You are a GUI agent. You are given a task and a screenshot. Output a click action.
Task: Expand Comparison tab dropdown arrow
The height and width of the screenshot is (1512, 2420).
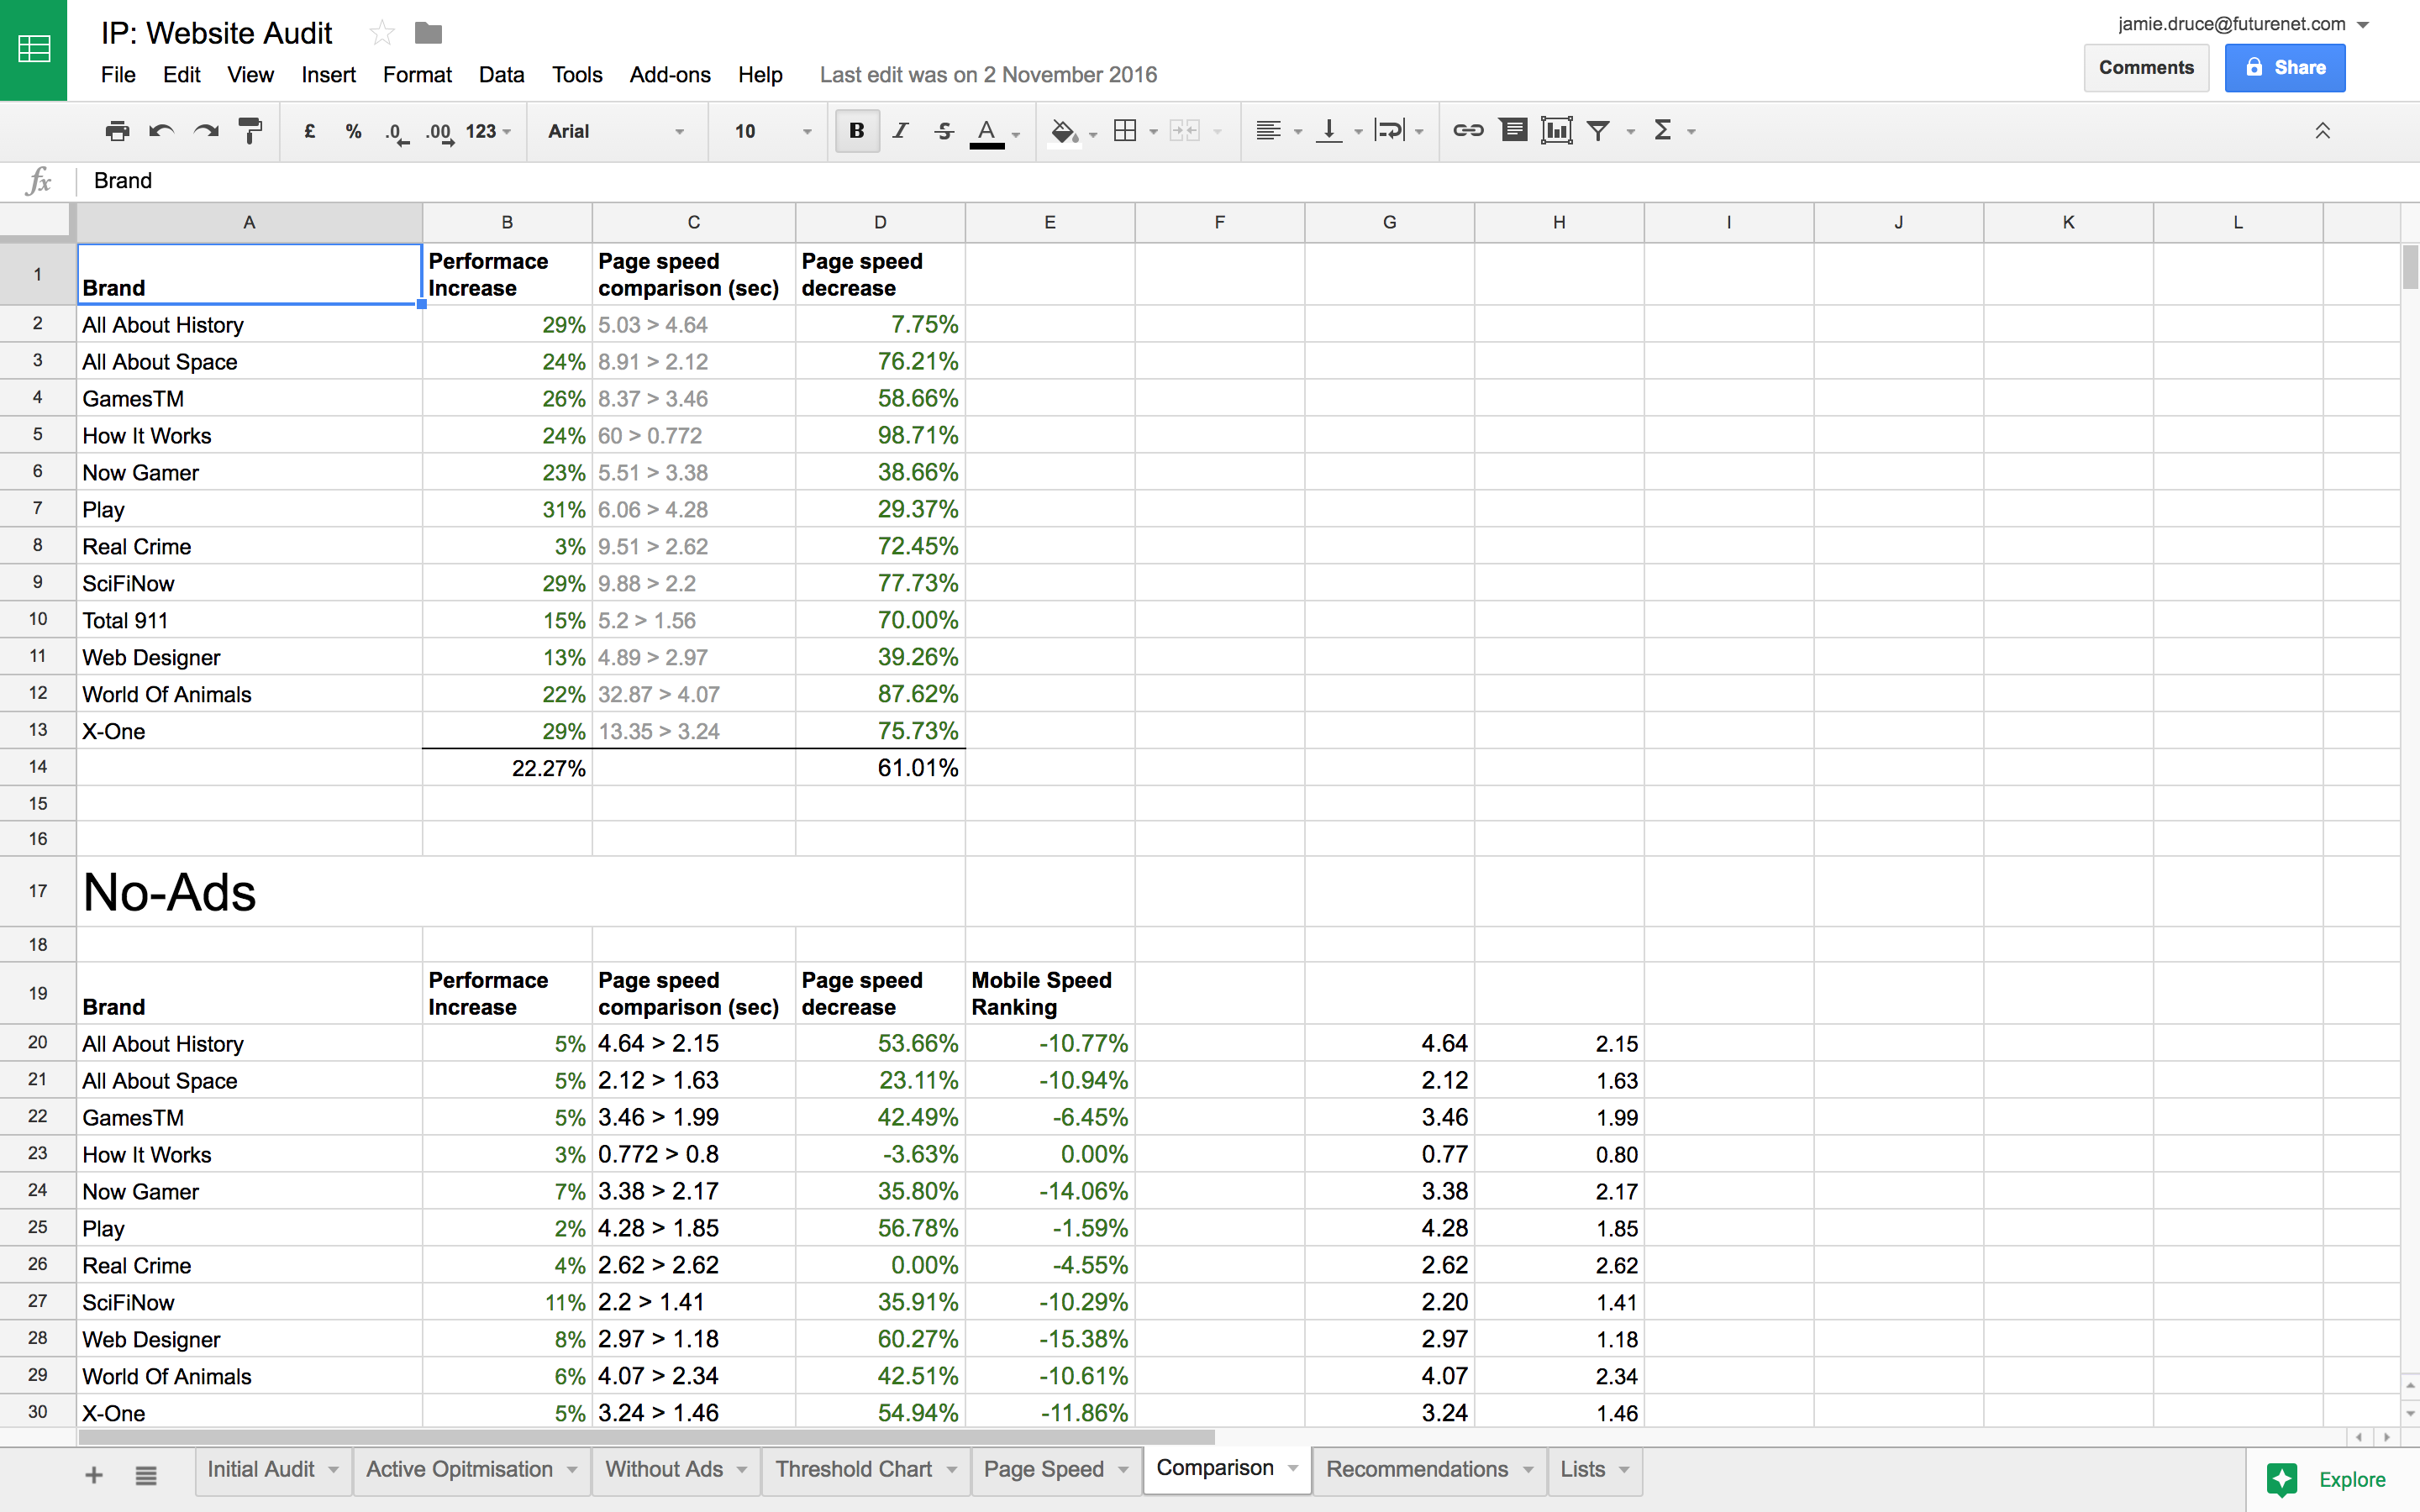click(1293, 1468)
